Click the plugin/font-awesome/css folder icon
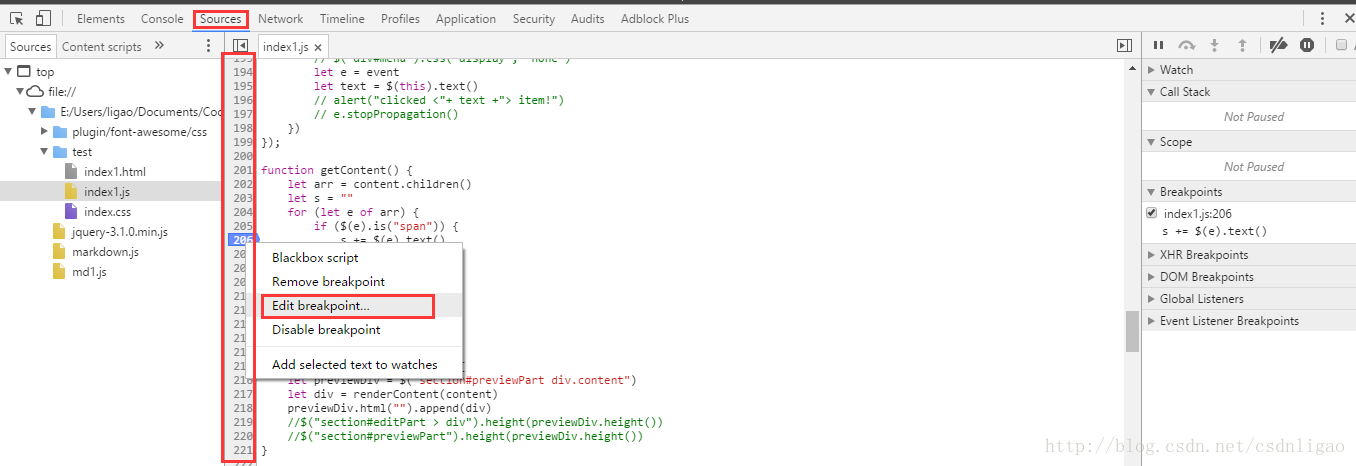The height and width of the screenshot is (466, 1356). click(59, 132)
